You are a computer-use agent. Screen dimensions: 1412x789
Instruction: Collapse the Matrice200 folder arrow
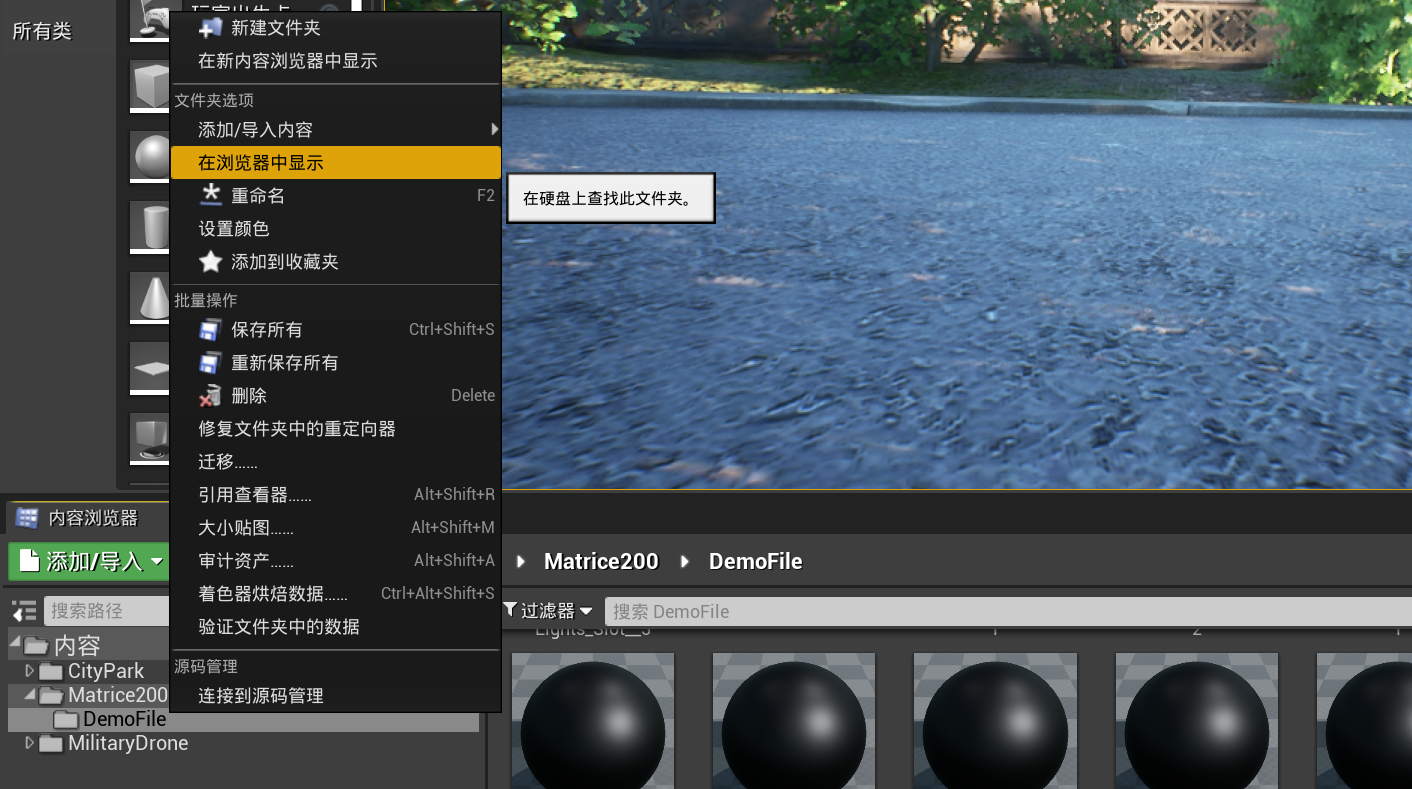(x=29, y=695)
